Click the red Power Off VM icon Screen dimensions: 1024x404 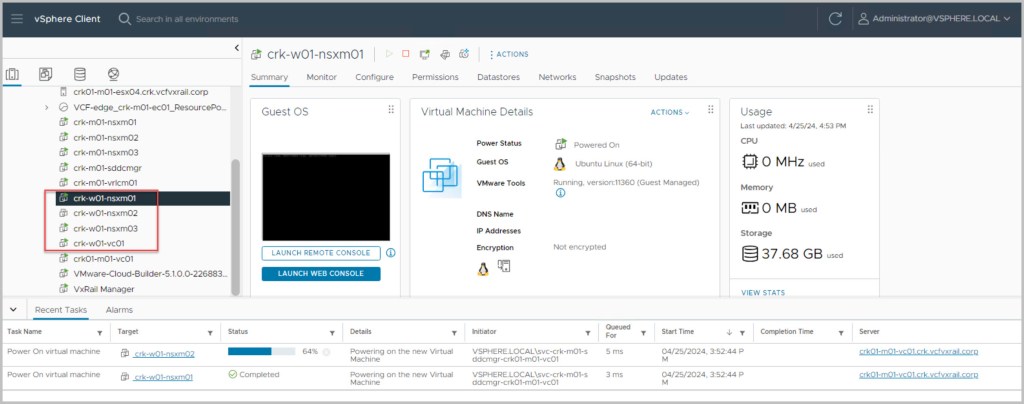406,54
